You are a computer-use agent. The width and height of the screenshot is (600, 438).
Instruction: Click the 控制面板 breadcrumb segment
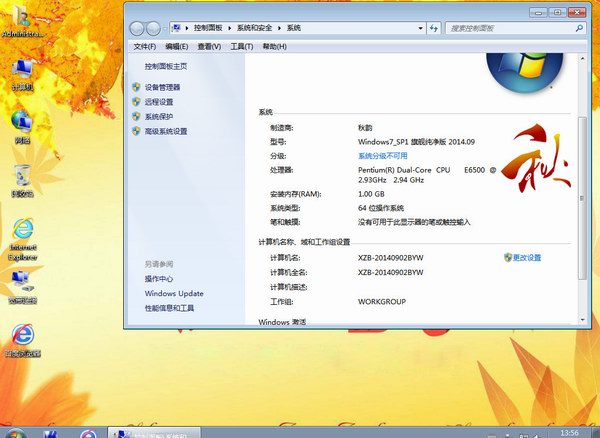(x=208, y=28)
